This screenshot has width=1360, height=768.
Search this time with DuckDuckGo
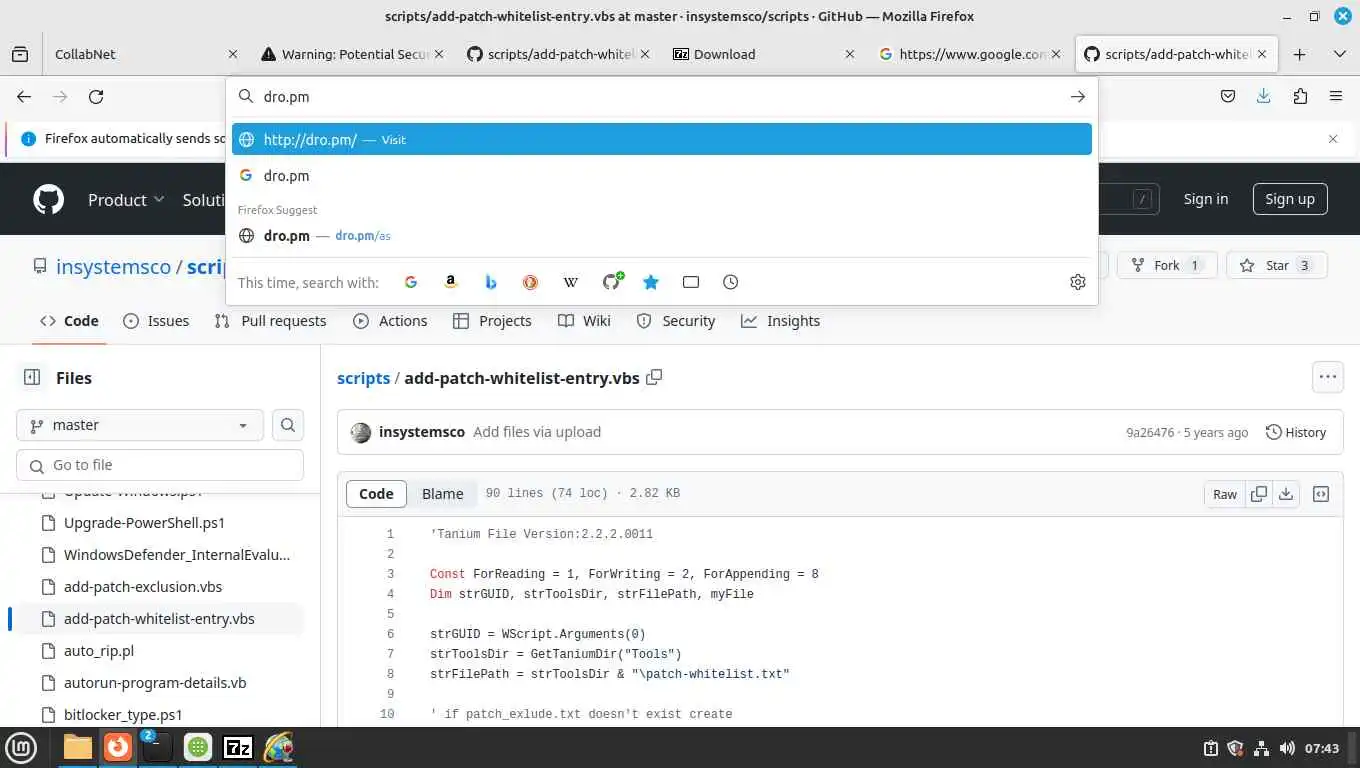pyautogui.click(x=530, y=282)
